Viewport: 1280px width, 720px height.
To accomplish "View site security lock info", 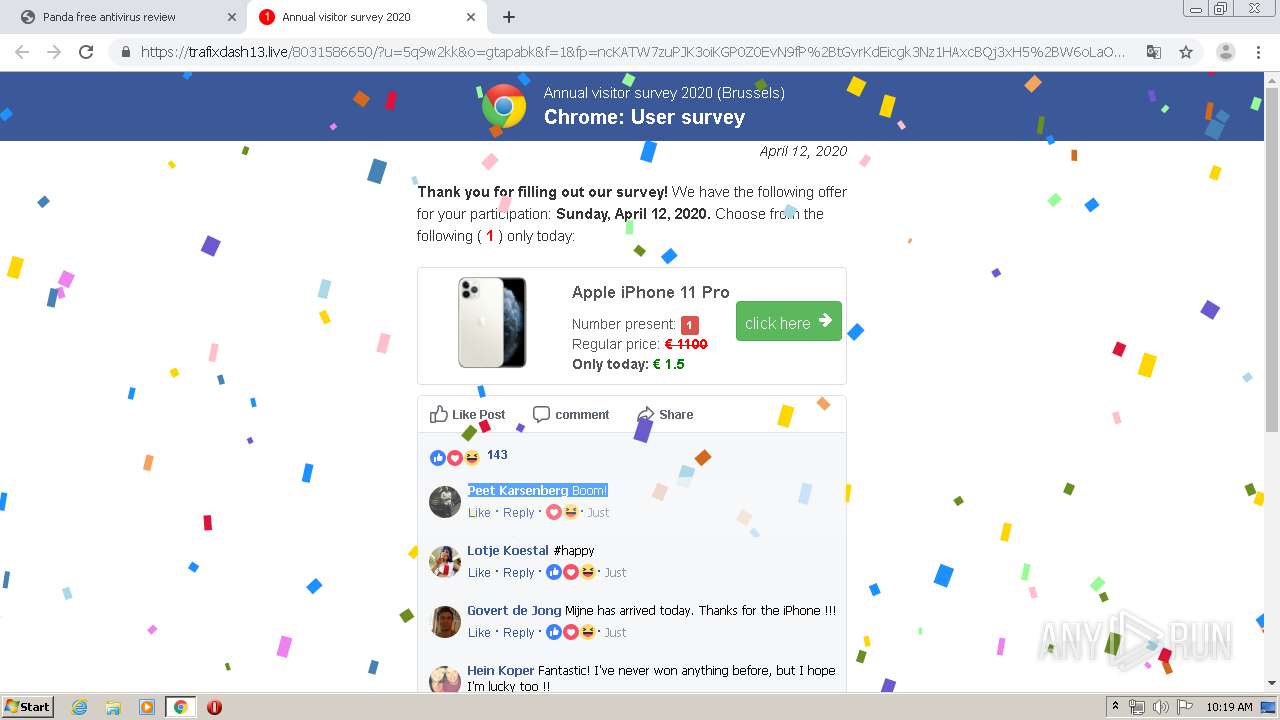I will 126,52.
